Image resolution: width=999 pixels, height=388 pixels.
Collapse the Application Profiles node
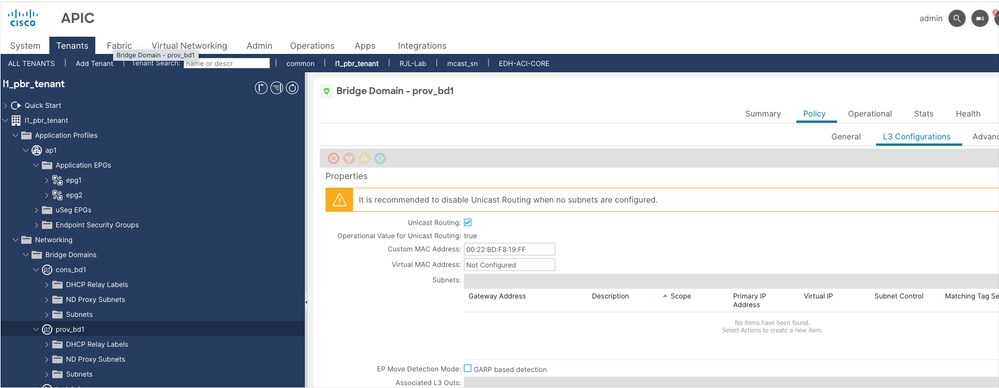[x=15, y=135]
